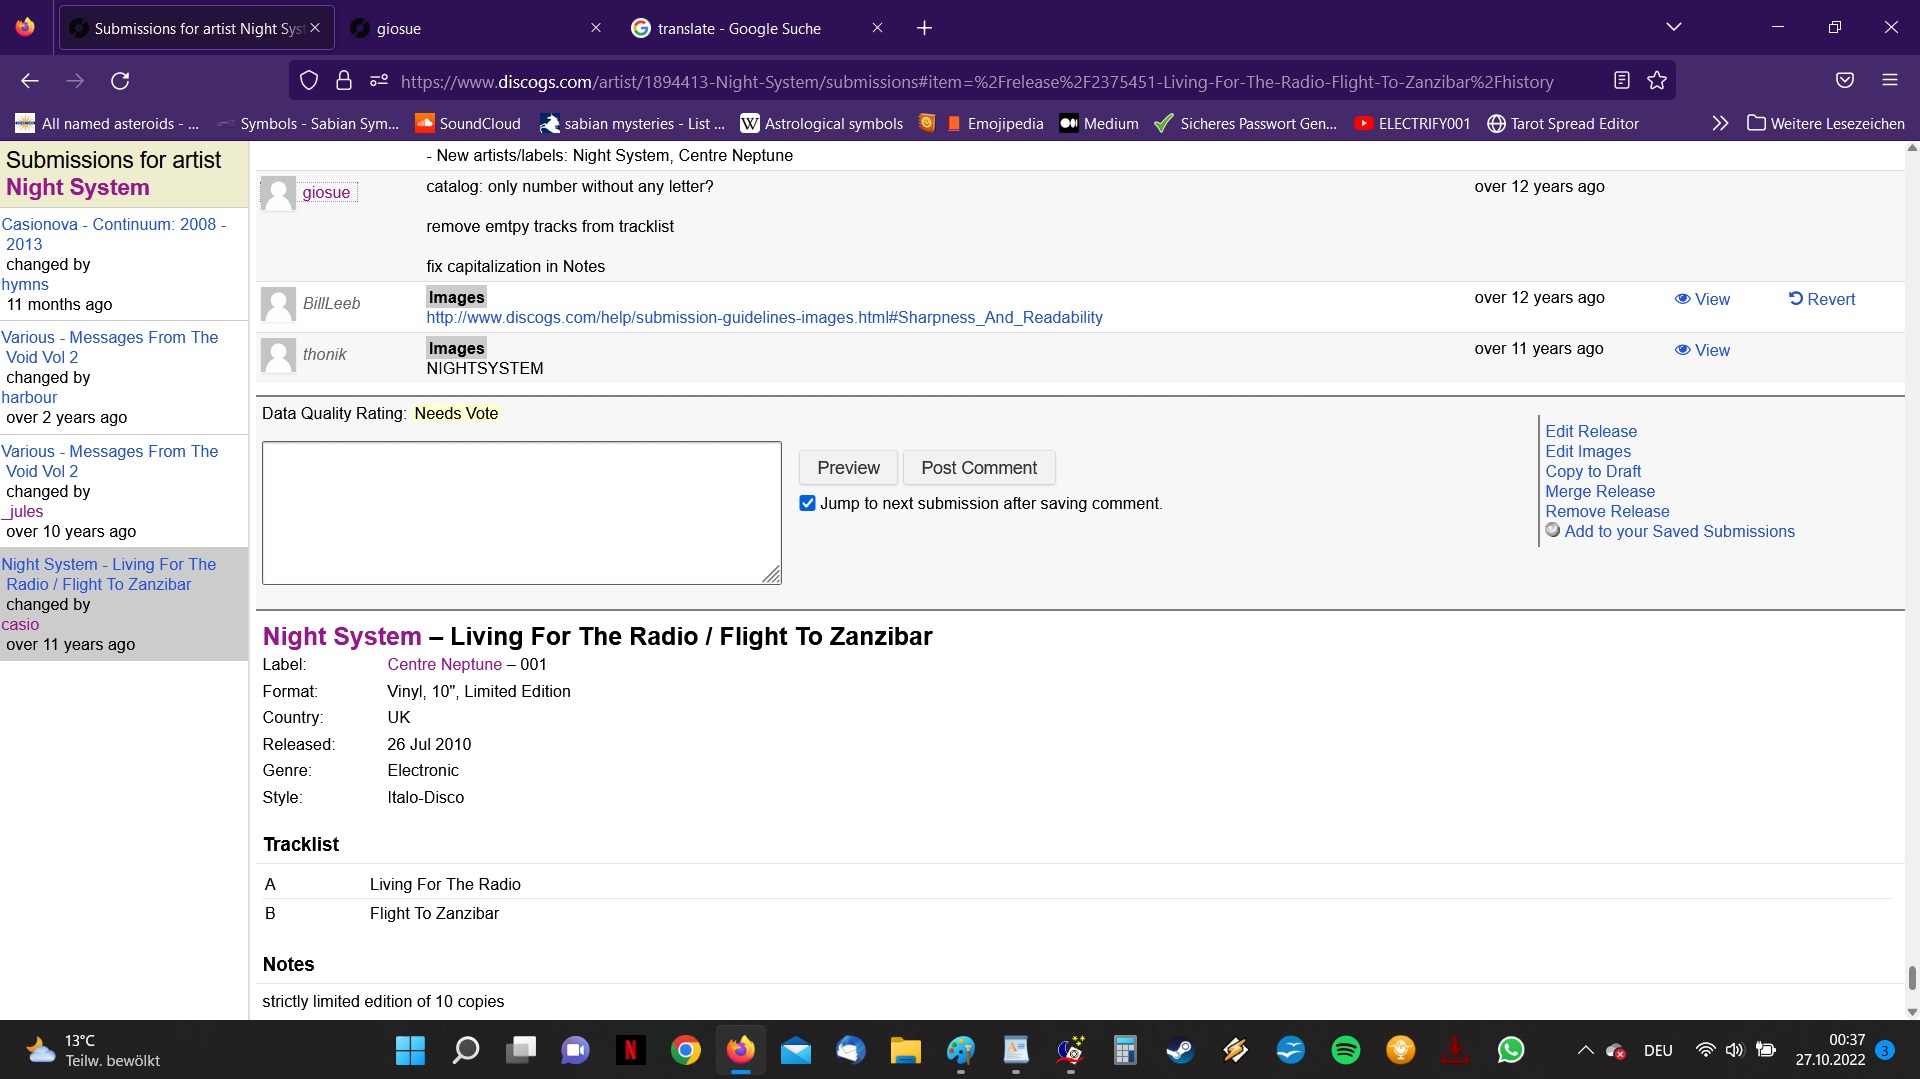The width and height of the screenshot is (1920, 1079).
Task: Launch Spotify from the taskbar
Action: [x=1345, y=1050]
